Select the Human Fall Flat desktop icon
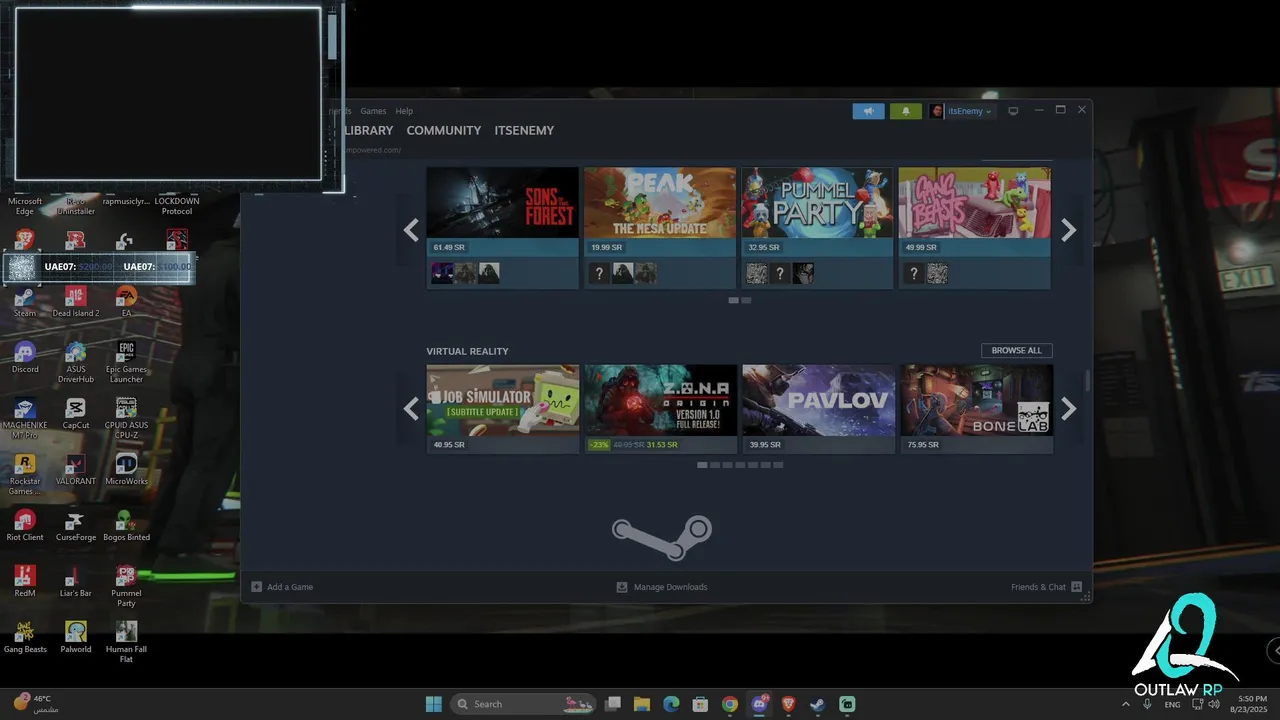The width and height of the screenshot is (1280, 720). pyautogui.click(x=126, y=642)
